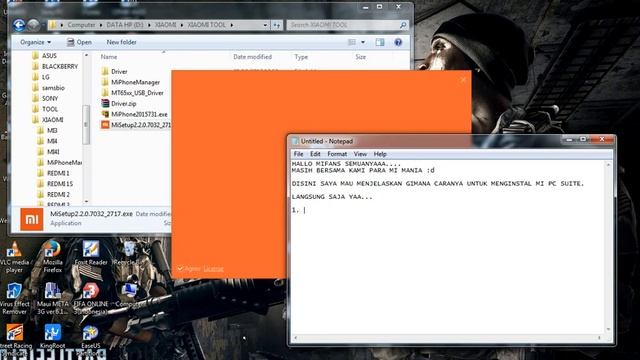Click the Mi logo in details pane
Image resolution: width=640 pixels, height=360 pixels.
tap(32, 219)
